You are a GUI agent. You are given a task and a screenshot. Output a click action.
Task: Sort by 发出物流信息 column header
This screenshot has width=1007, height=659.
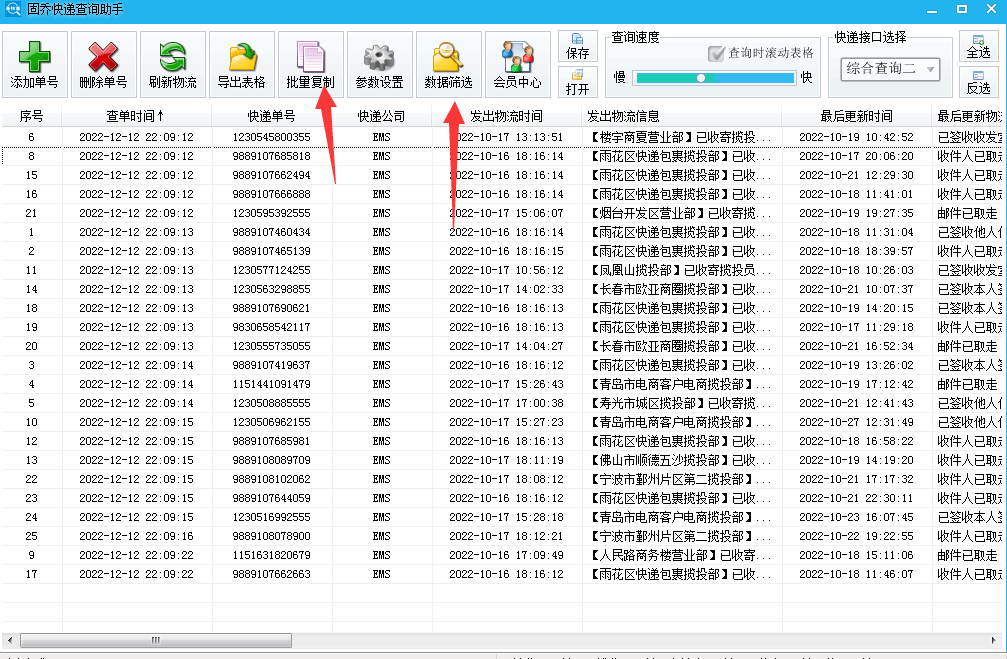tap(681, 116)
